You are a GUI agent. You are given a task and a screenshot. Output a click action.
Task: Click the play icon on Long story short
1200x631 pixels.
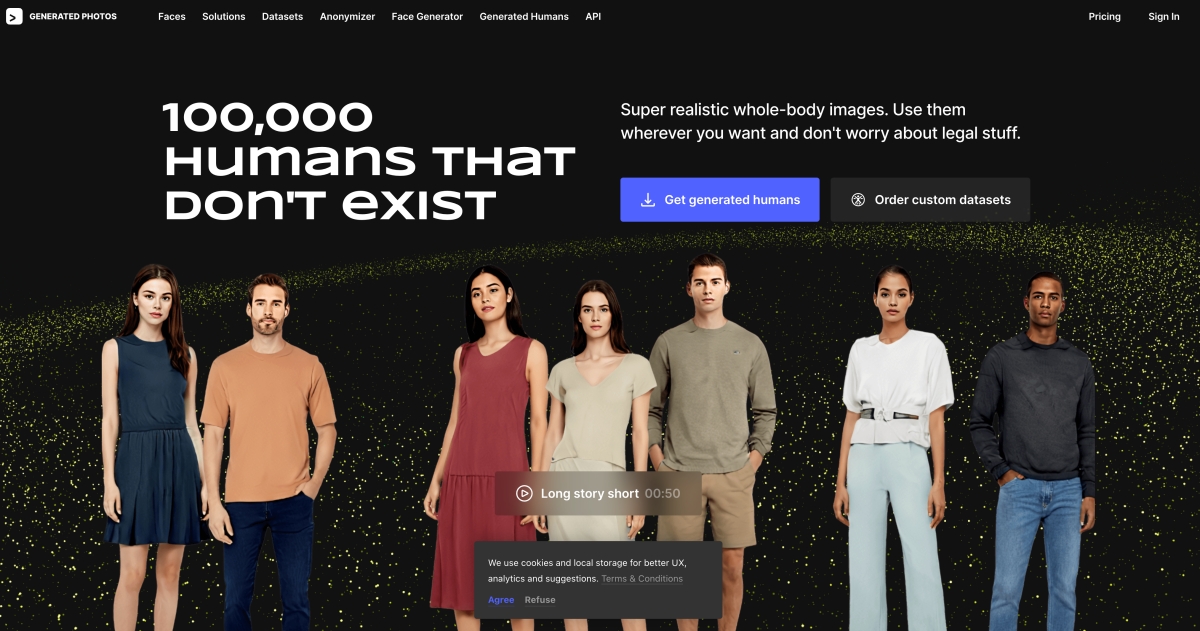524,493
